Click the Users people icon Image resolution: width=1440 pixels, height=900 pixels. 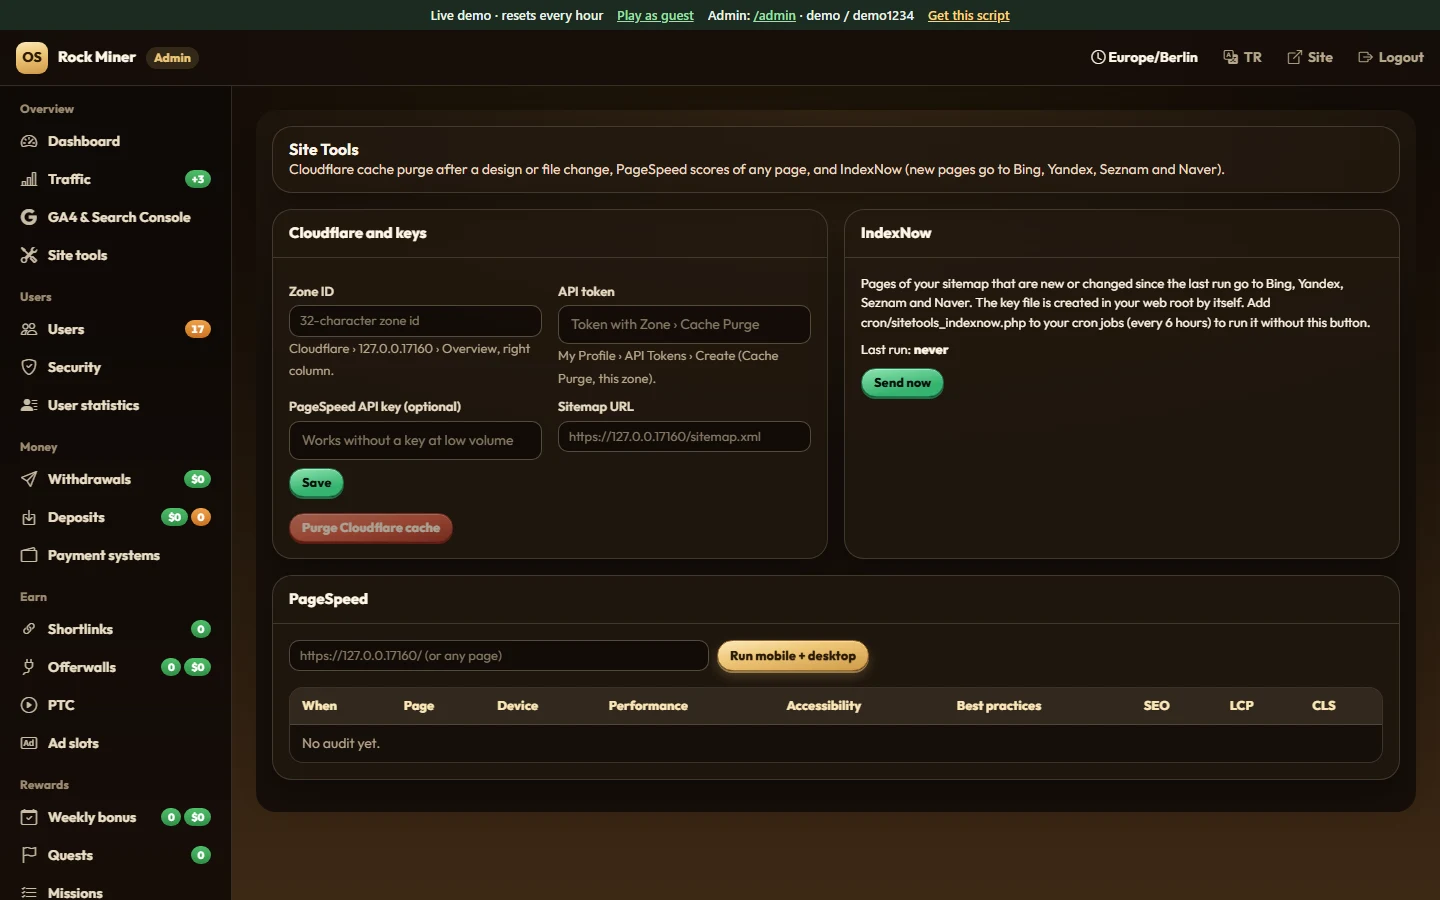(29, 329)
